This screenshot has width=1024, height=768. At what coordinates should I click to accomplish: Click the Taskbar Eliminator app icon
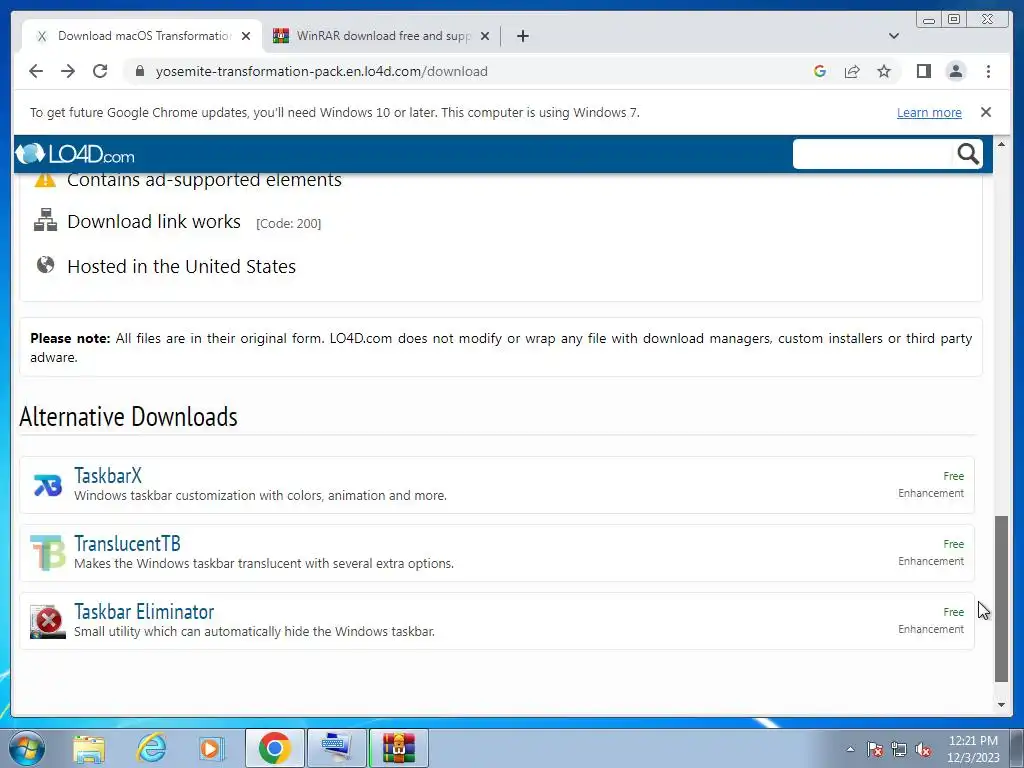click(48, 621)
